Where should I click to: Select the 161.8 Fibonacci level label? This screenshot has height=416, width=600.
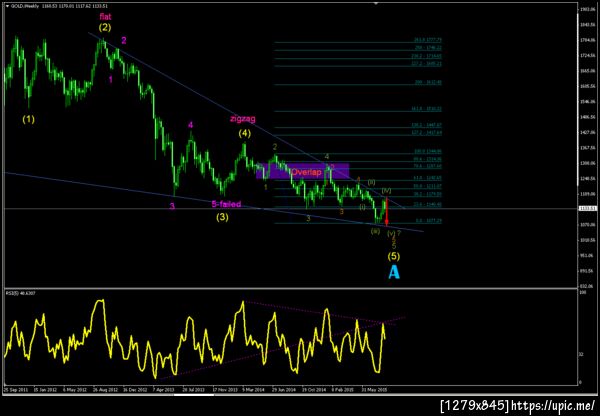pyautogui.click(x=426, y=109)
